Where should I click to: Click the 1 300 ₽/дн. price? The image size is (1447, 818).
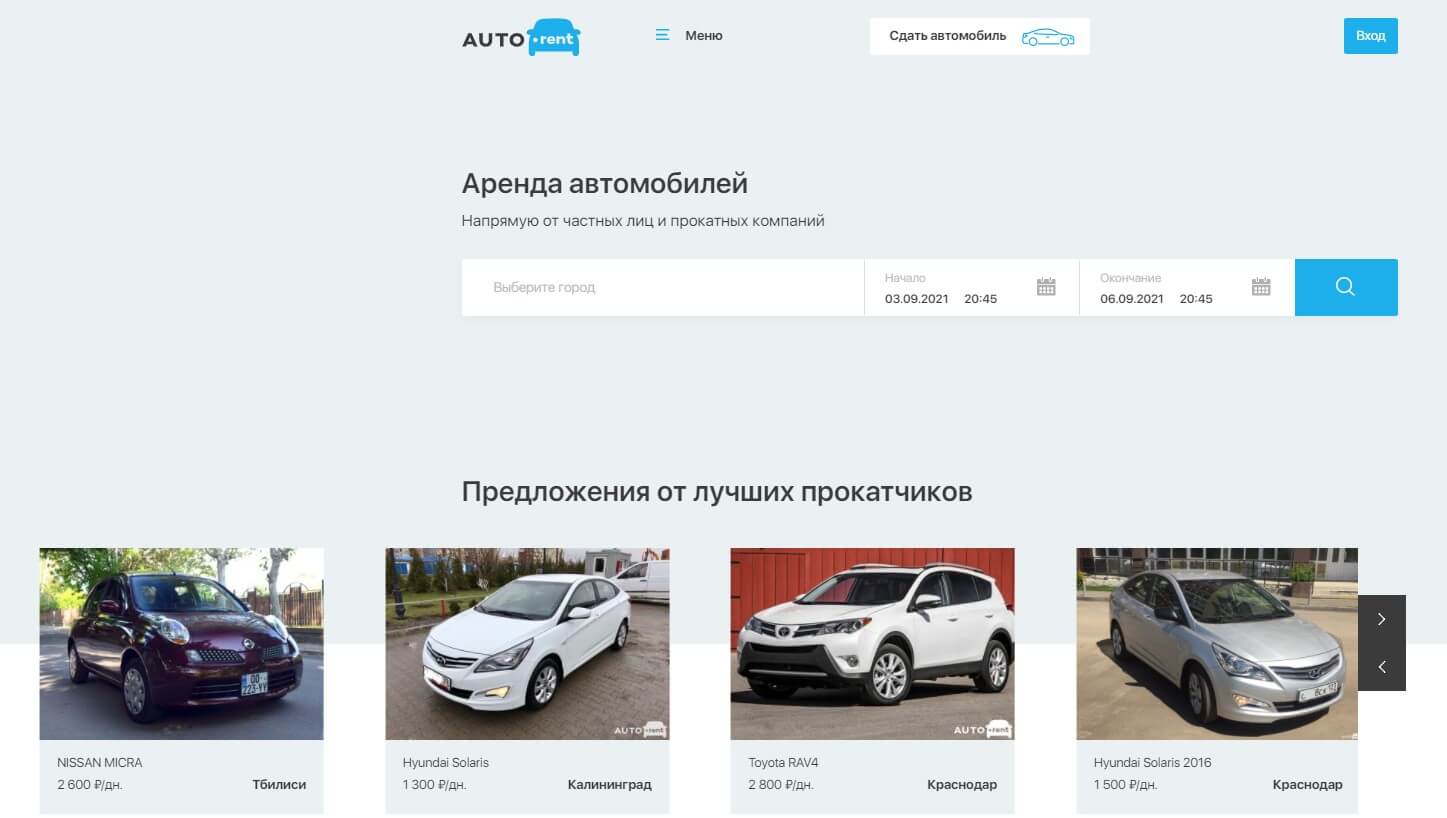pyautogui.click(x=435, y=784)
